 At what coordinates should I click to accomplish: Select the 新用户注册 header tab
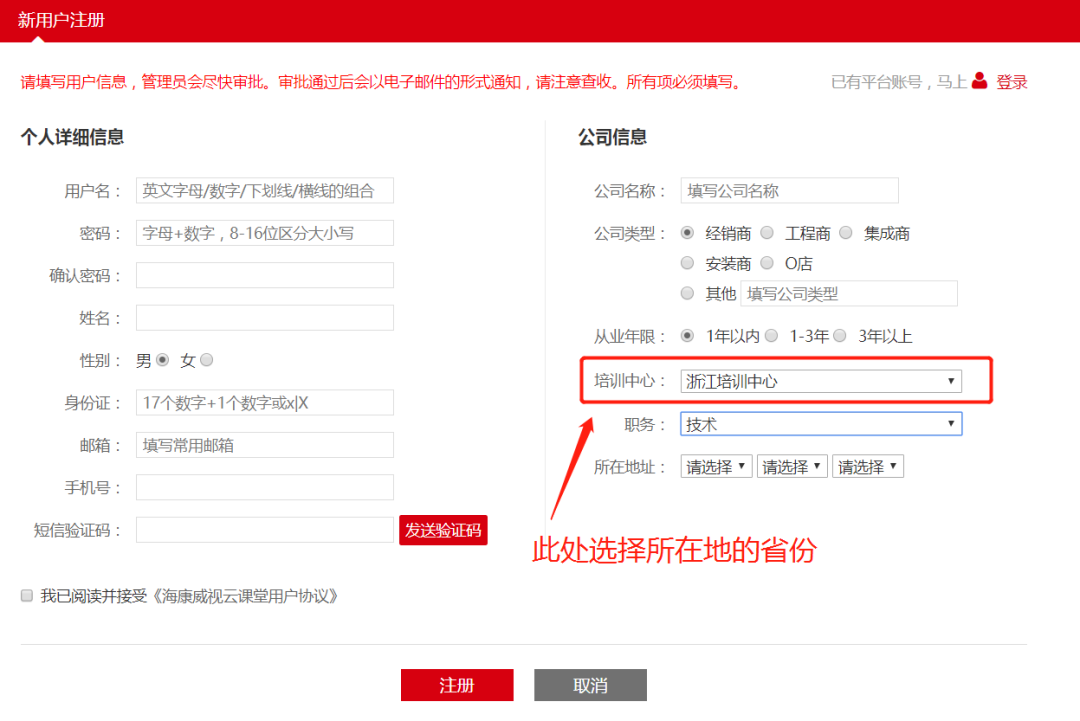point(61,20)
